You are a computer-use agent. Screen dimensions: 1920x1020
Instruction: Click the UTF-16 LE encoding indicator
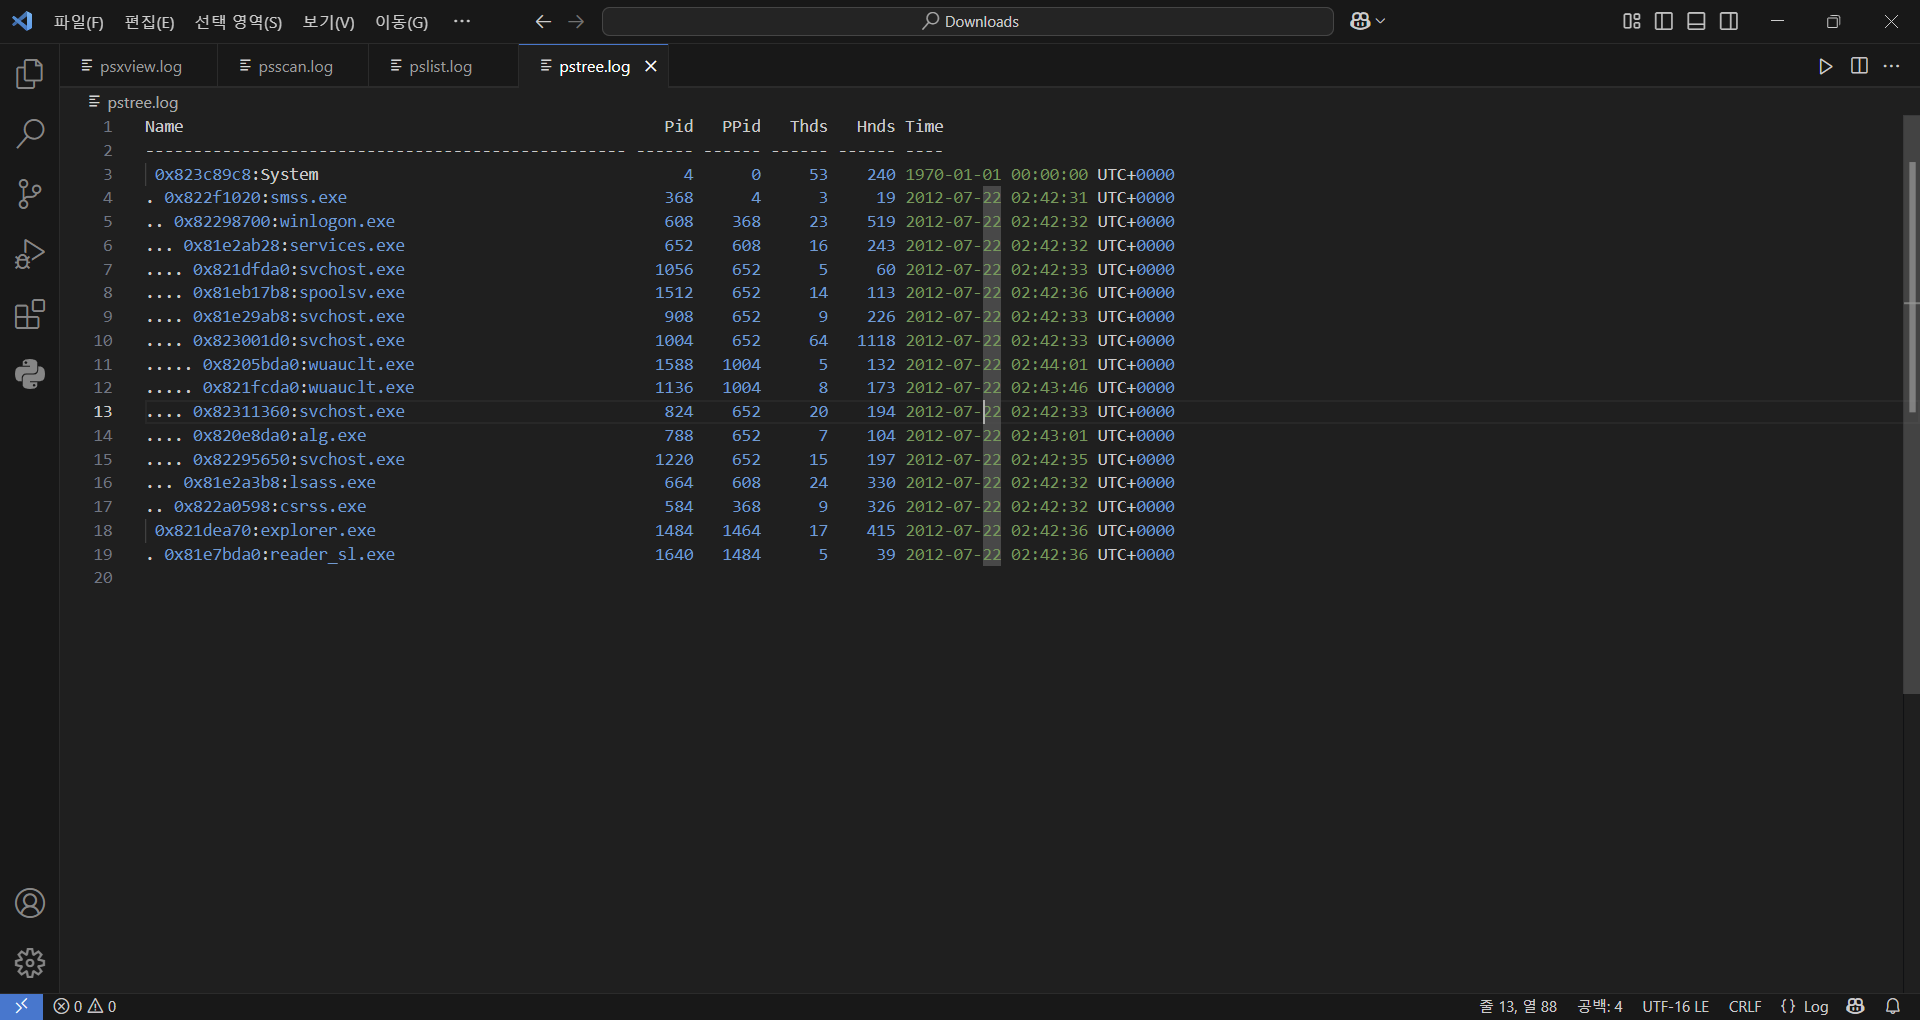[x=1675, y=1006]
